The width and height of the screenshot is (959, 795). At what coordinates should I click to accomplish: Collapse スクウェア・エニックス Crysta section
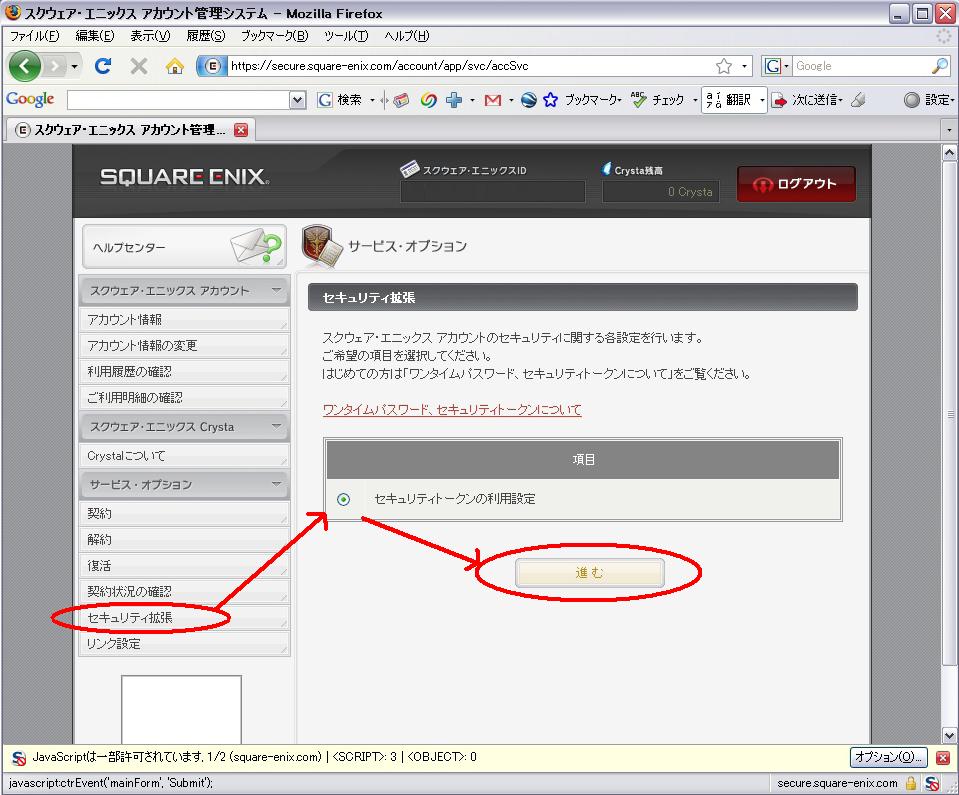point(276,426)
